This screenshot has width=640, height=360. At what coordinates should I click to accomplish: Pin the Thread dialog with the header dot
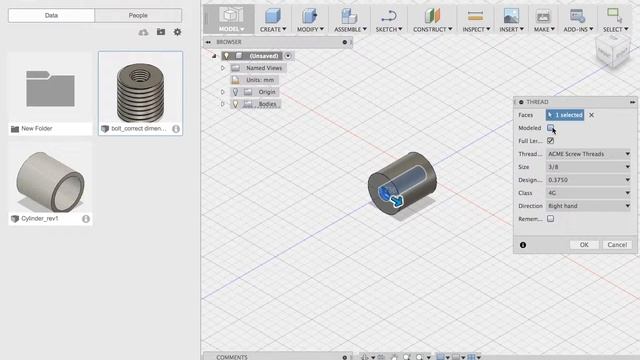521,102
